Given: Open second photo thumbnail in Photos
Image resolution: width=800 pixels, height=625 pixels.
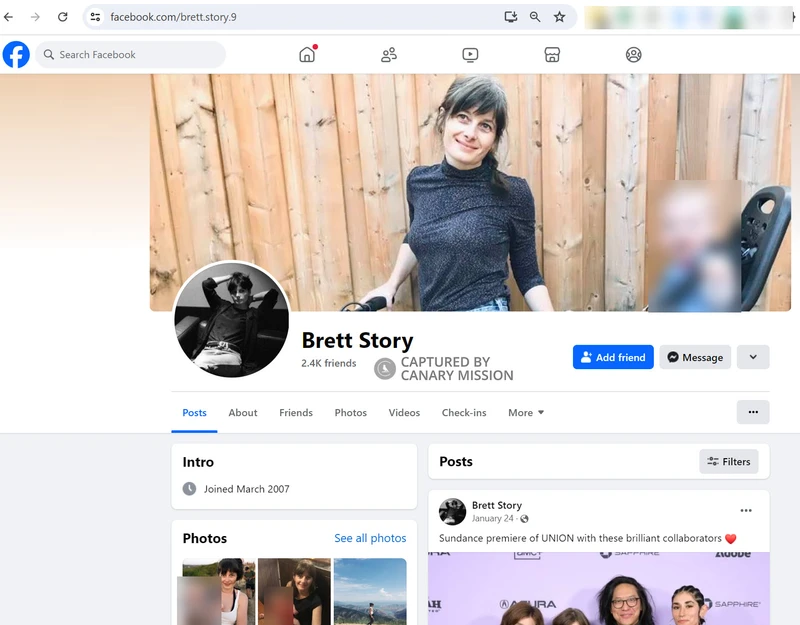Looking at the screenshot, I should pos(294,591).
